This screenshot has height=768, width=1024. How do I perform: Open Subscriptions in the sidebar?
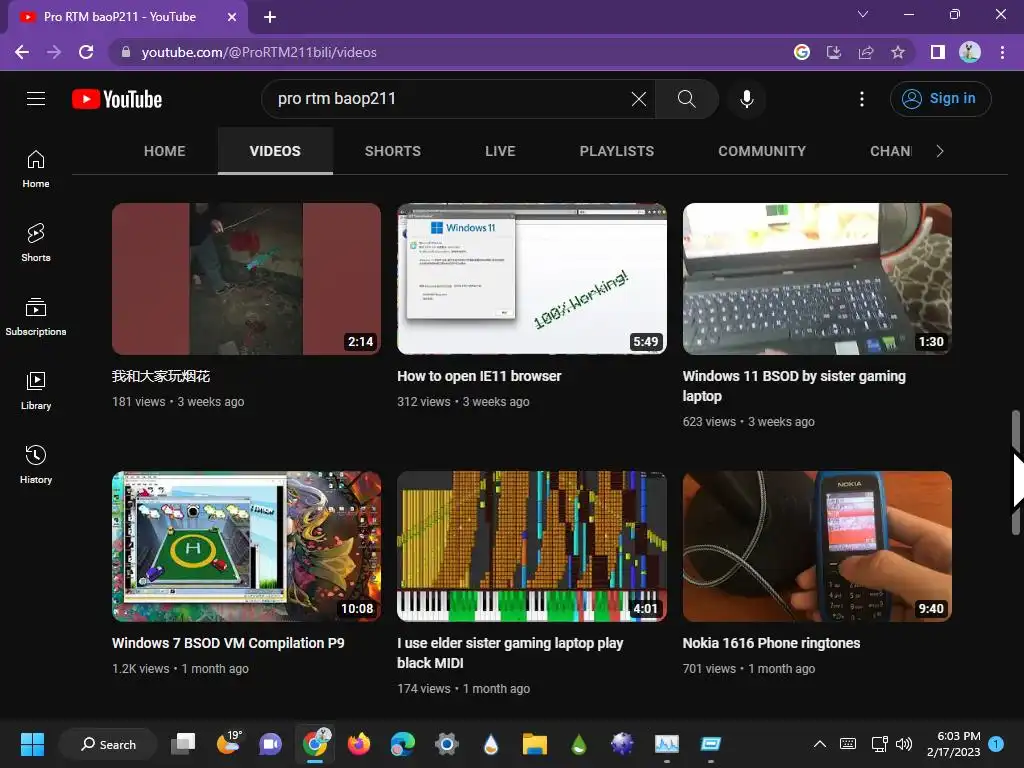tap(36, 317)
